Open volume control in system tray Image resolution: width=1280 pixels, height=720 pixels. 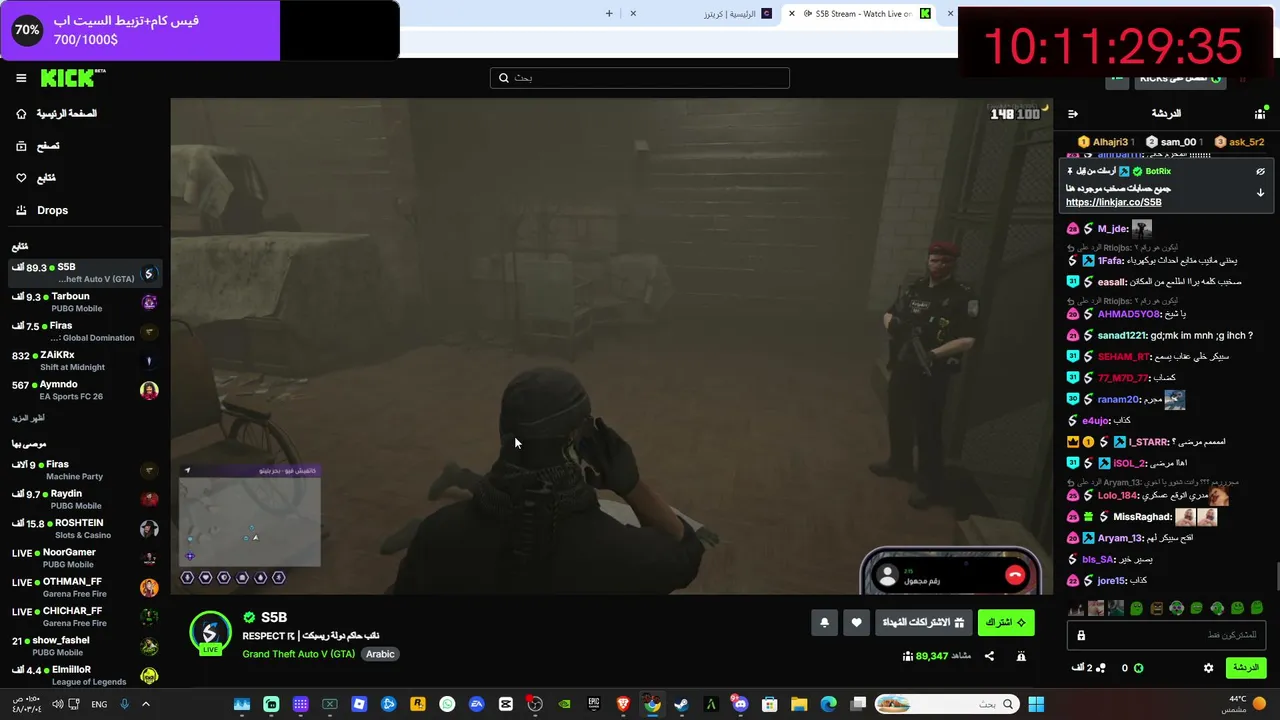(58, 704)
